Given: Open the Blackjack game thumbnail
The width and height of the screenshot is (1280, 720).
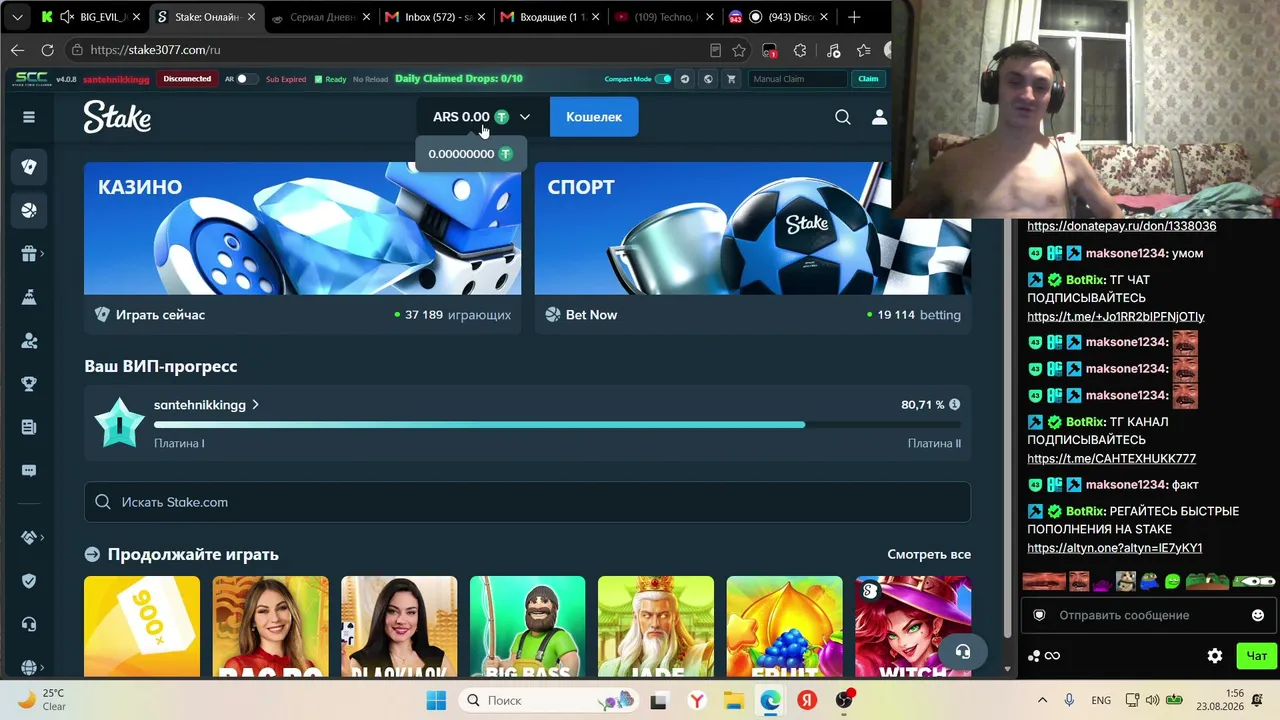Looking at the screenshot, I should [399, 626].
